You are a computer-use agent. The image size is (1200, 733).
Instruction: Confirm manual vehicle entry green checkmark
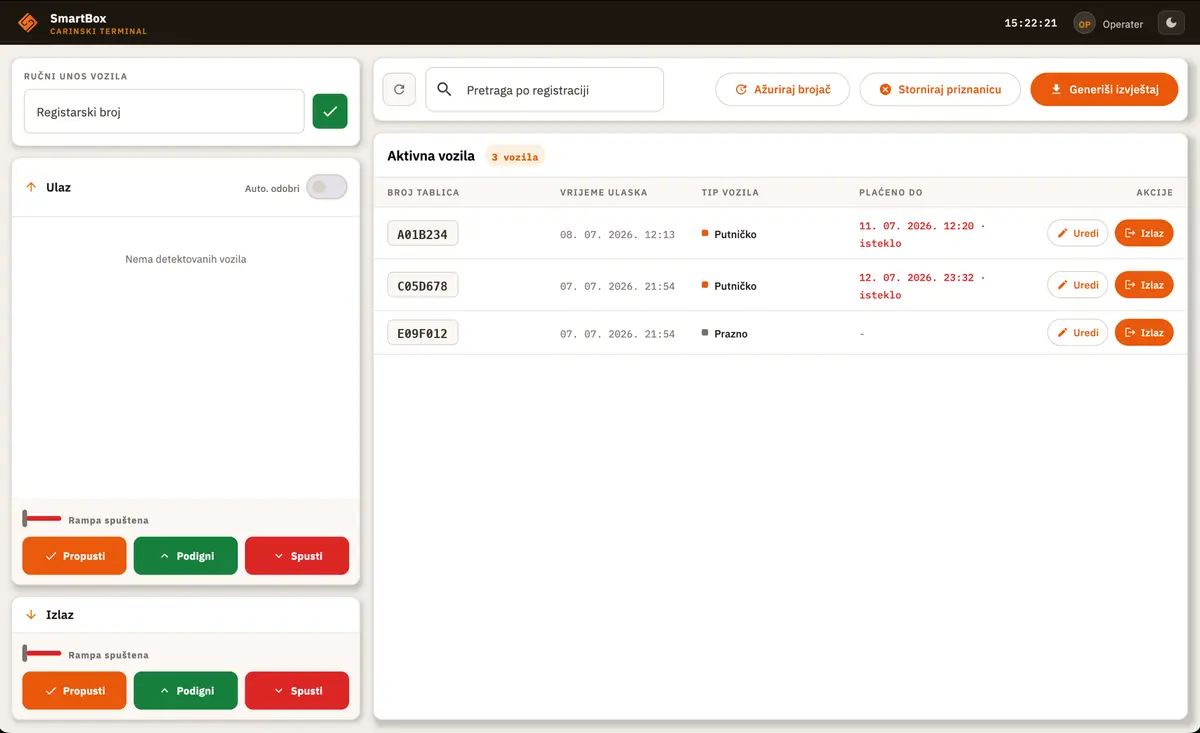330,111
